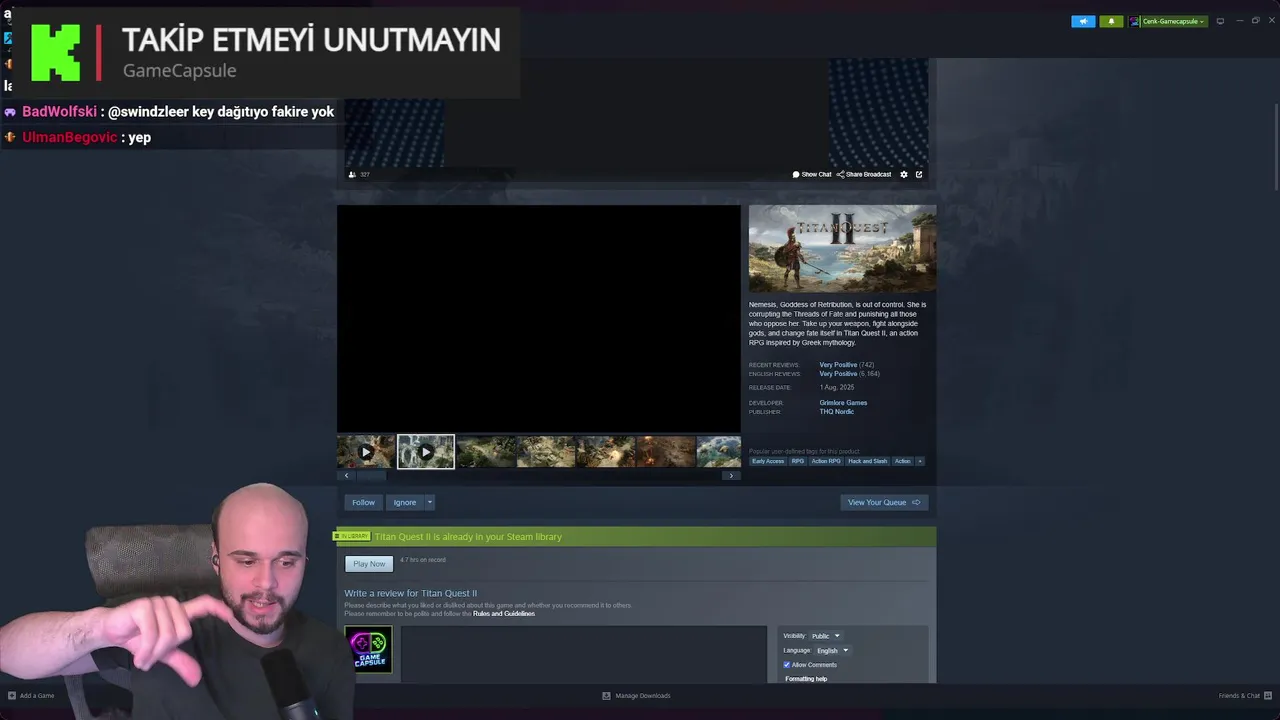This screenshot has height=720, width=1280.
Task: Click the Play Now button
Action: [369, 564]
